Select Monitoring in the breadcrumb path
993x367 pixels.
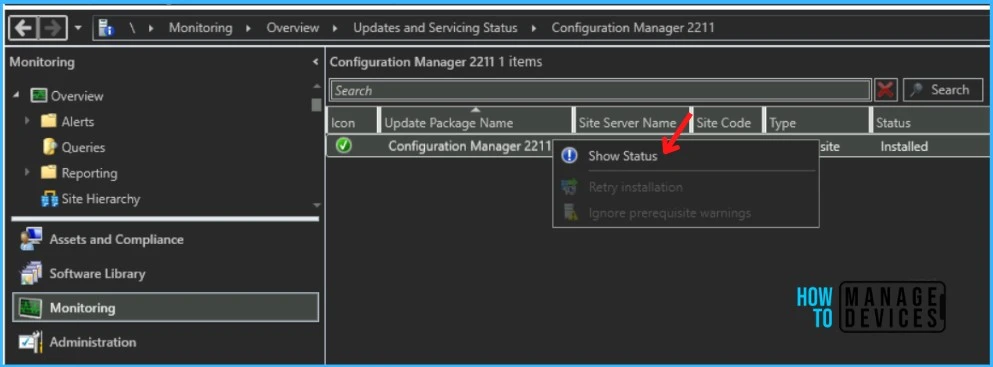click(200, 28)
